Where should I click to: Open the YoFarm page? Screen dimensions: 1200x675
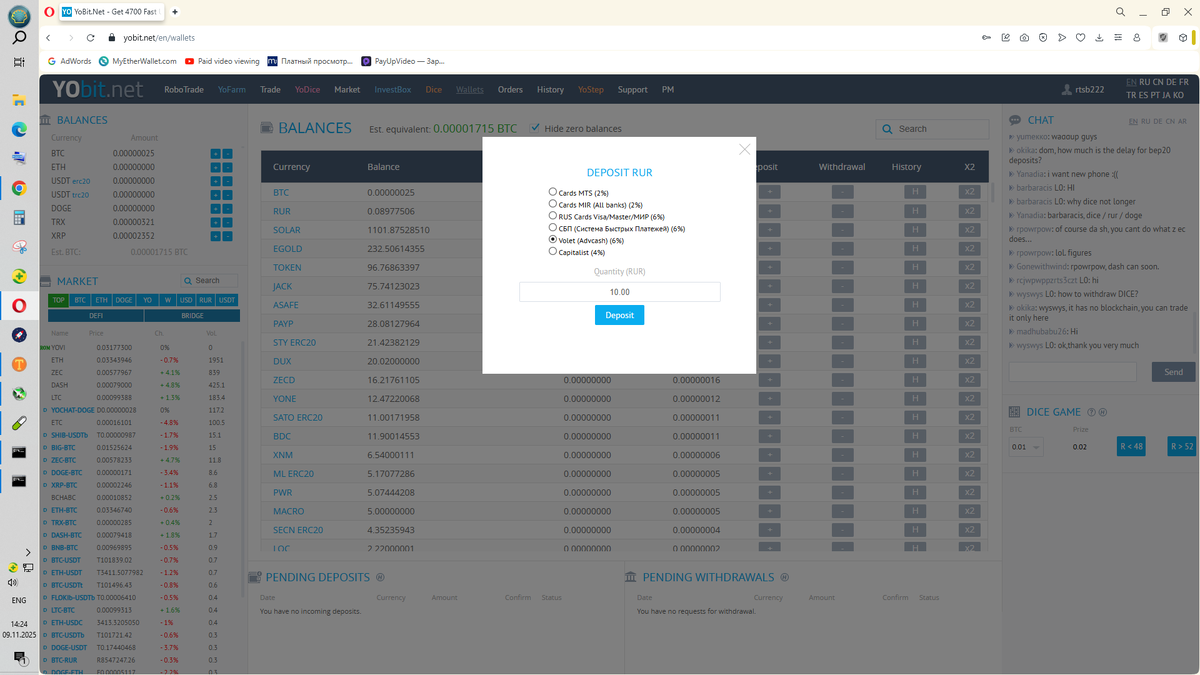click(x=232, y=90)
